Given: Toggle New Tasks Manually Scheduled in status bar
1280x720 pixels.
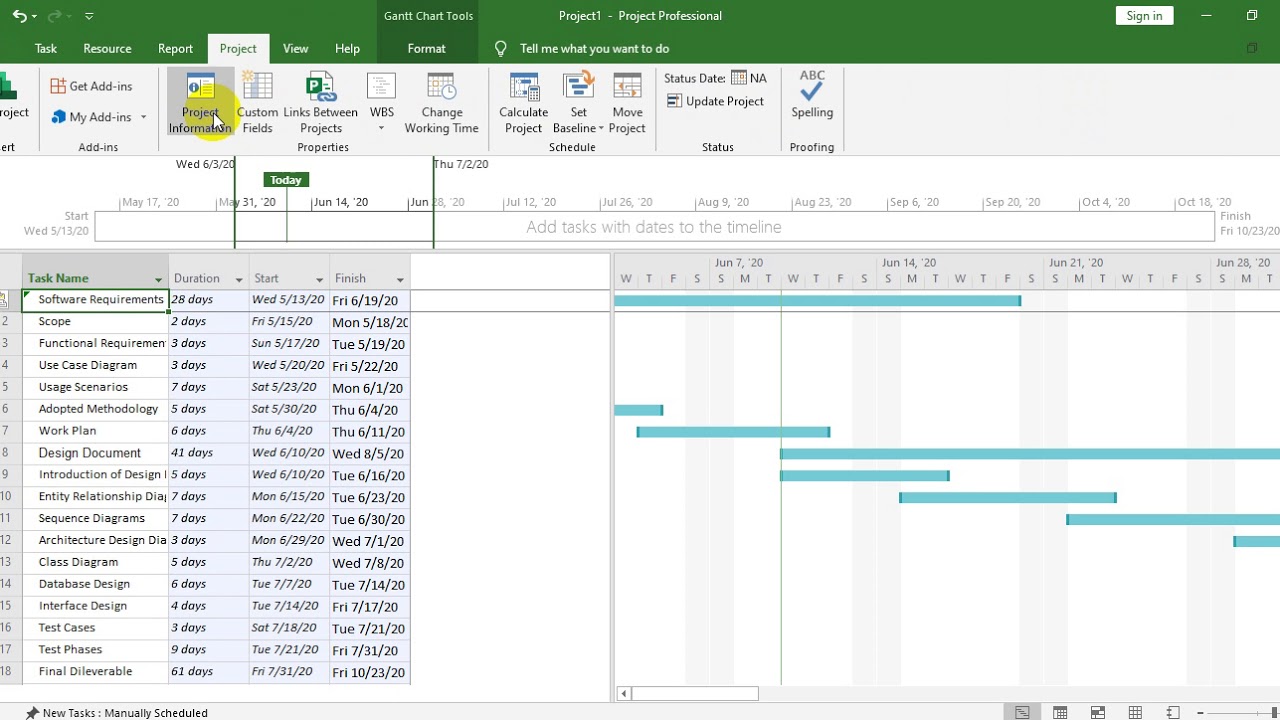Looking at the screenshot, I should [x=116, y=713].
